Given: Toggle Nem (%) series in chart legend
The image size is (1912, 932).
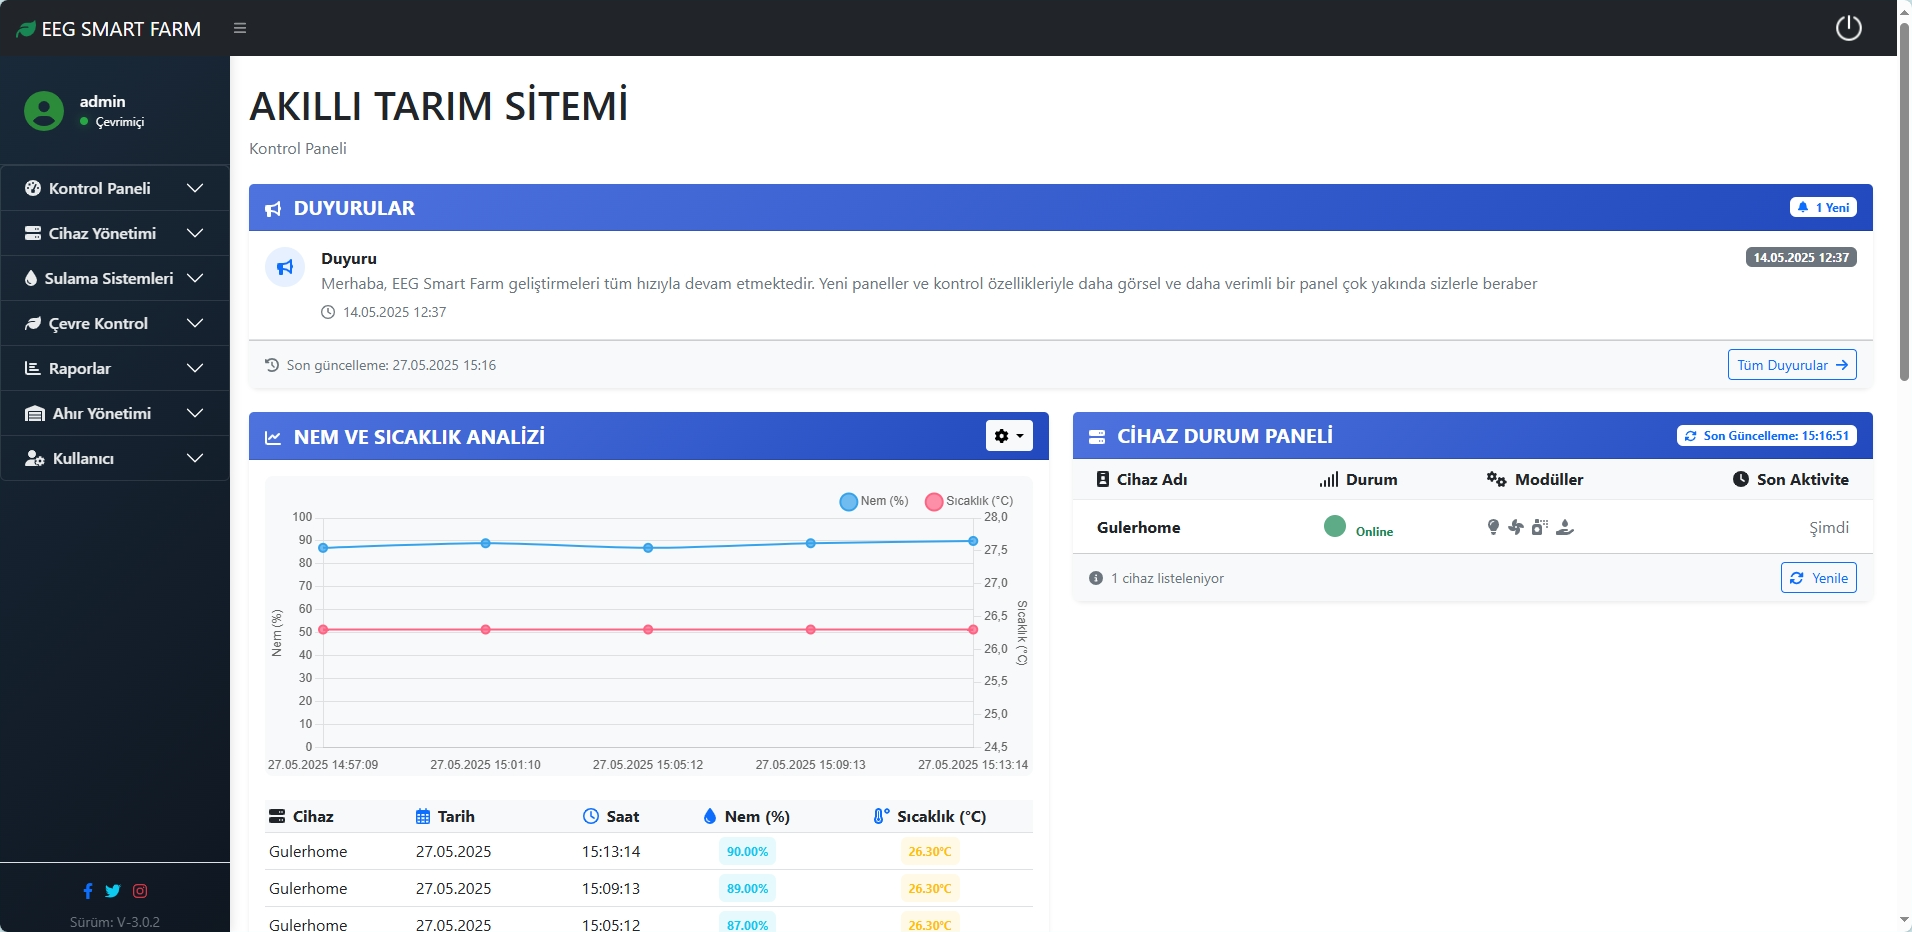Looking at the screenshot, I should coord(874,501).
